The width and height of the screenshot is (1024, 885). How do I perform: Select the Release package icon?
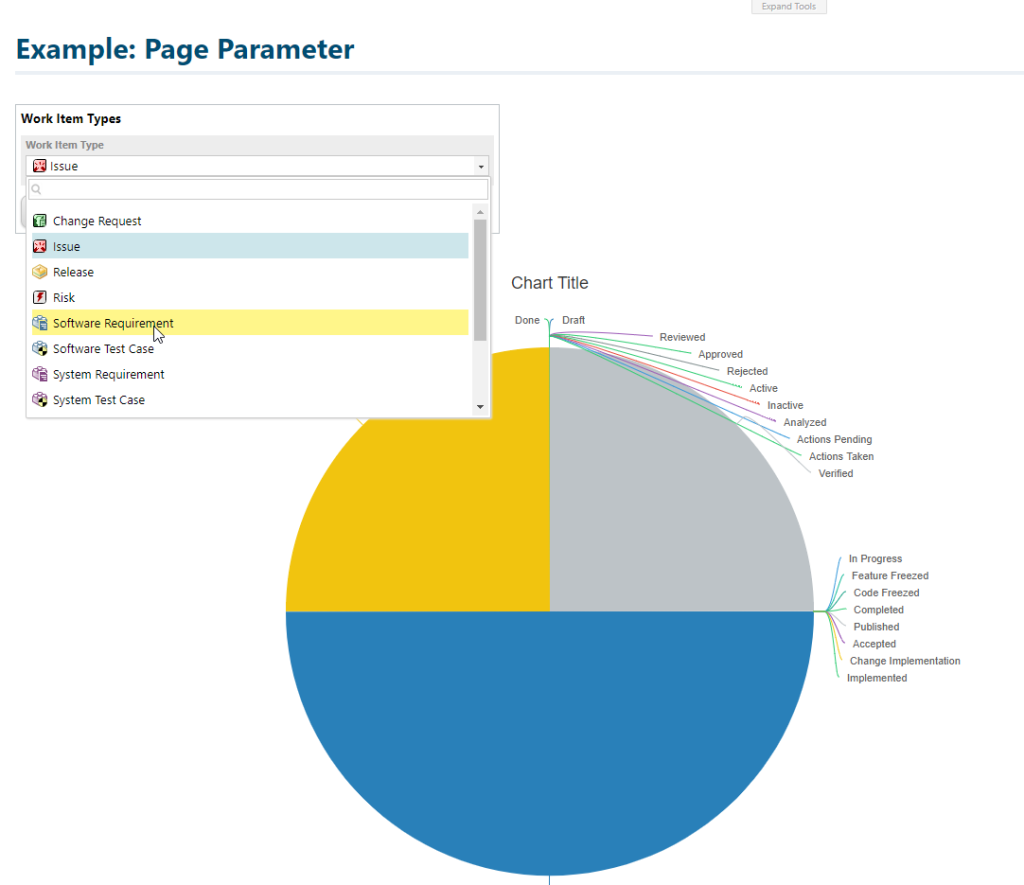[41, 271]
